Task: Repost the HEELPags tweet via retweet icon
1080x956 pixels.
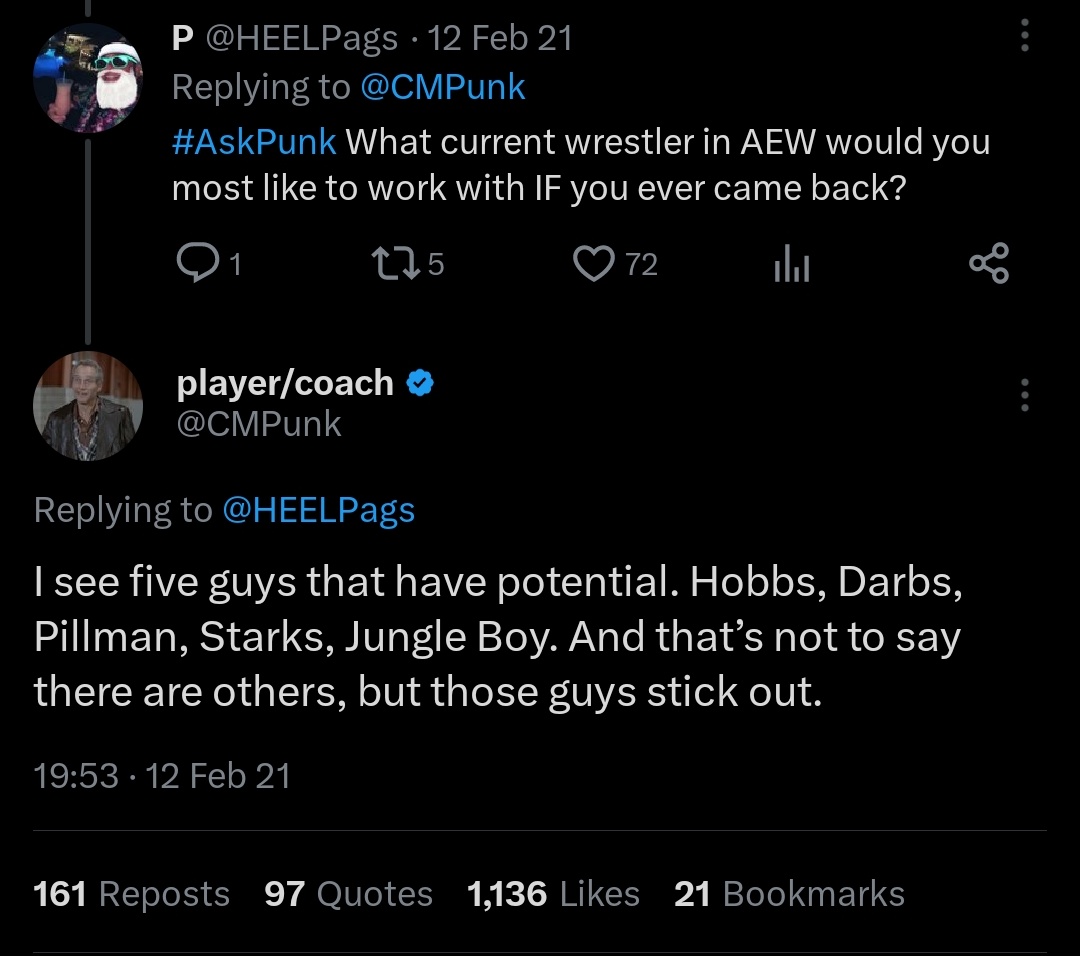Action: coord(388,263)
